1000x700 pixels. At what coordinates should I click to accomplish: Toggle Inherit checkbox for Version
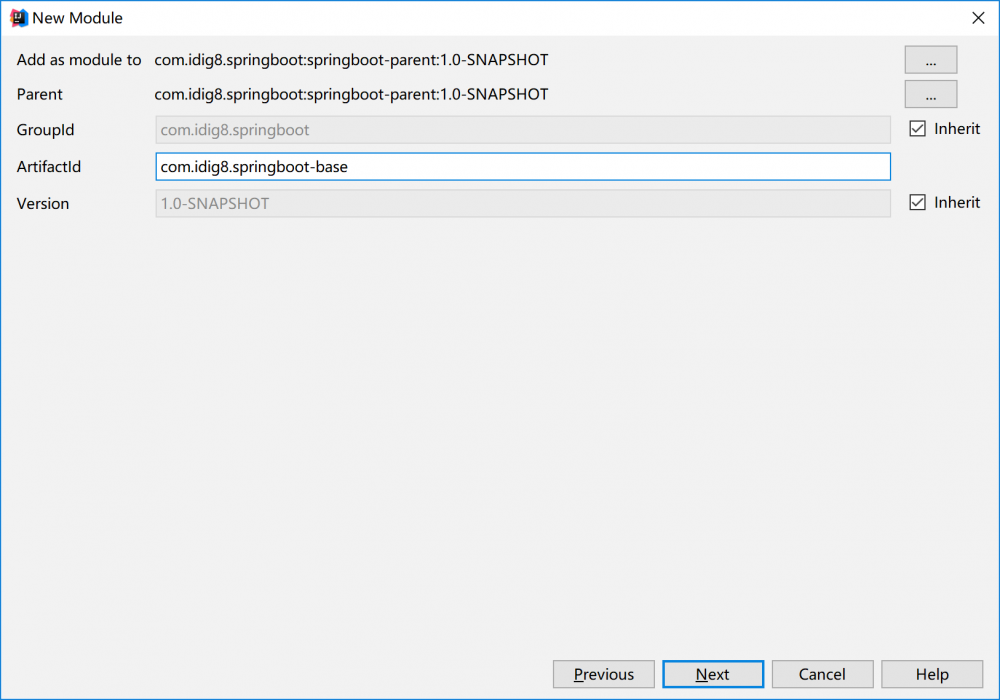pos(917,203)
